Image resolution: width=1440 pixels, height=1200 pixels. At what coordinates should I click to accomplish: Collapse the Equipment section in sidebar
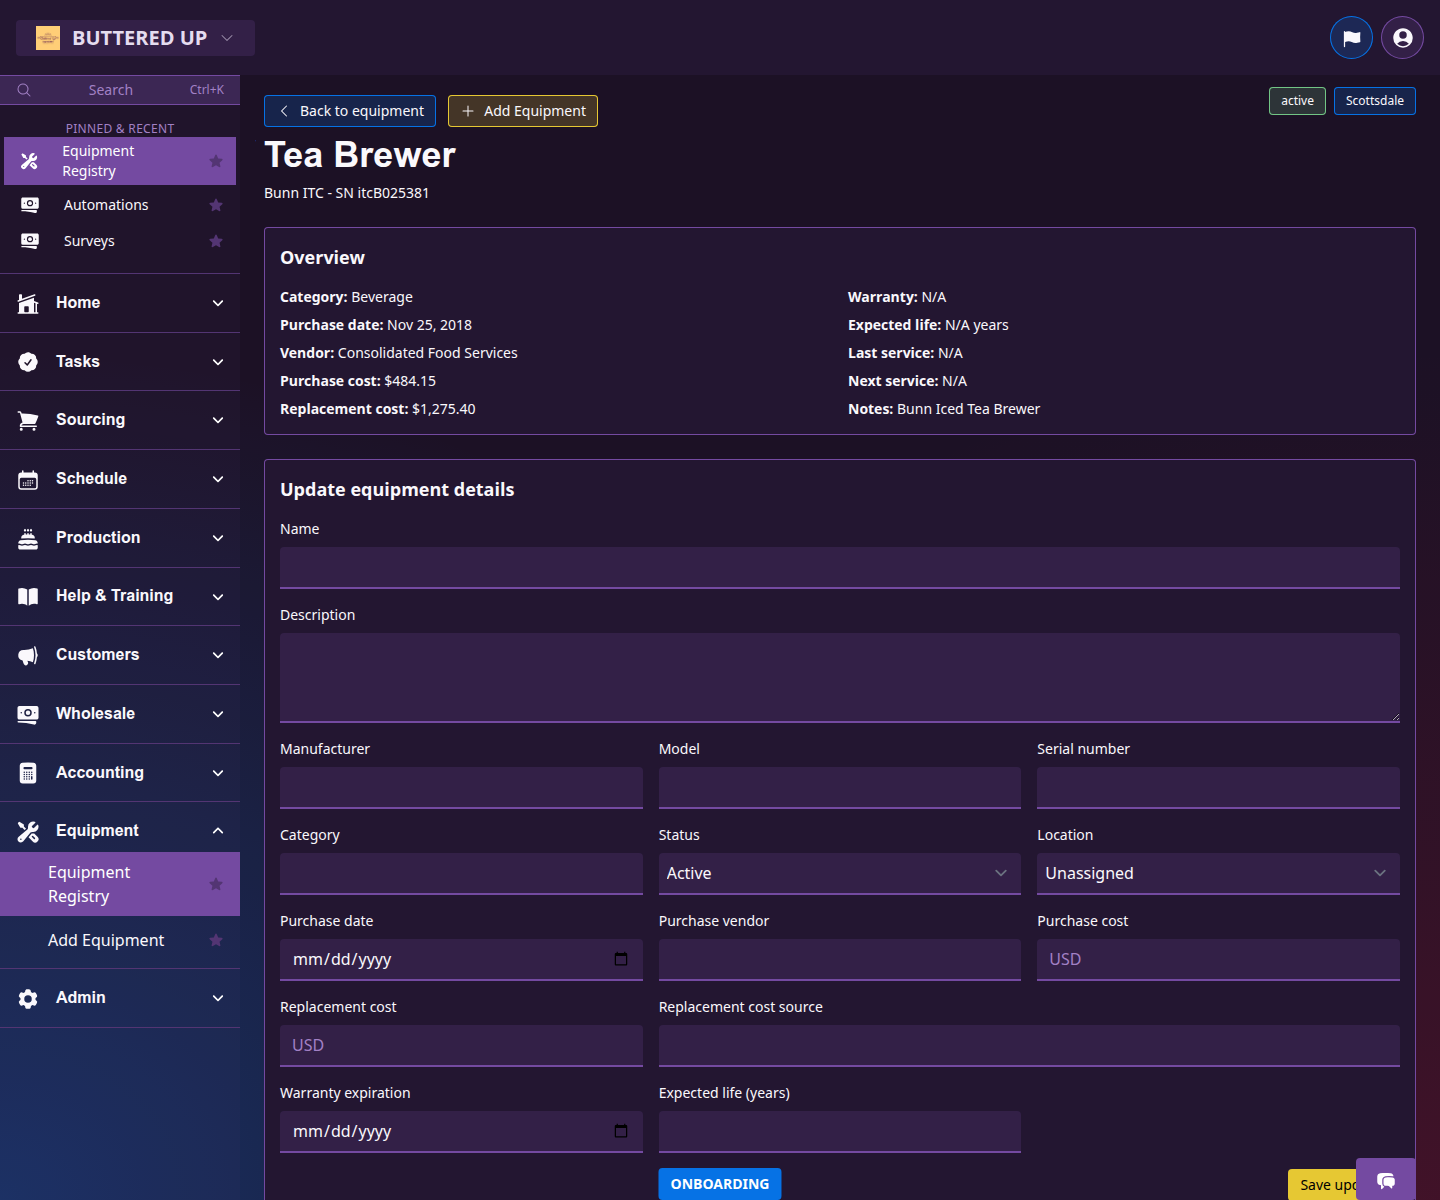click(x=218, y=830)
